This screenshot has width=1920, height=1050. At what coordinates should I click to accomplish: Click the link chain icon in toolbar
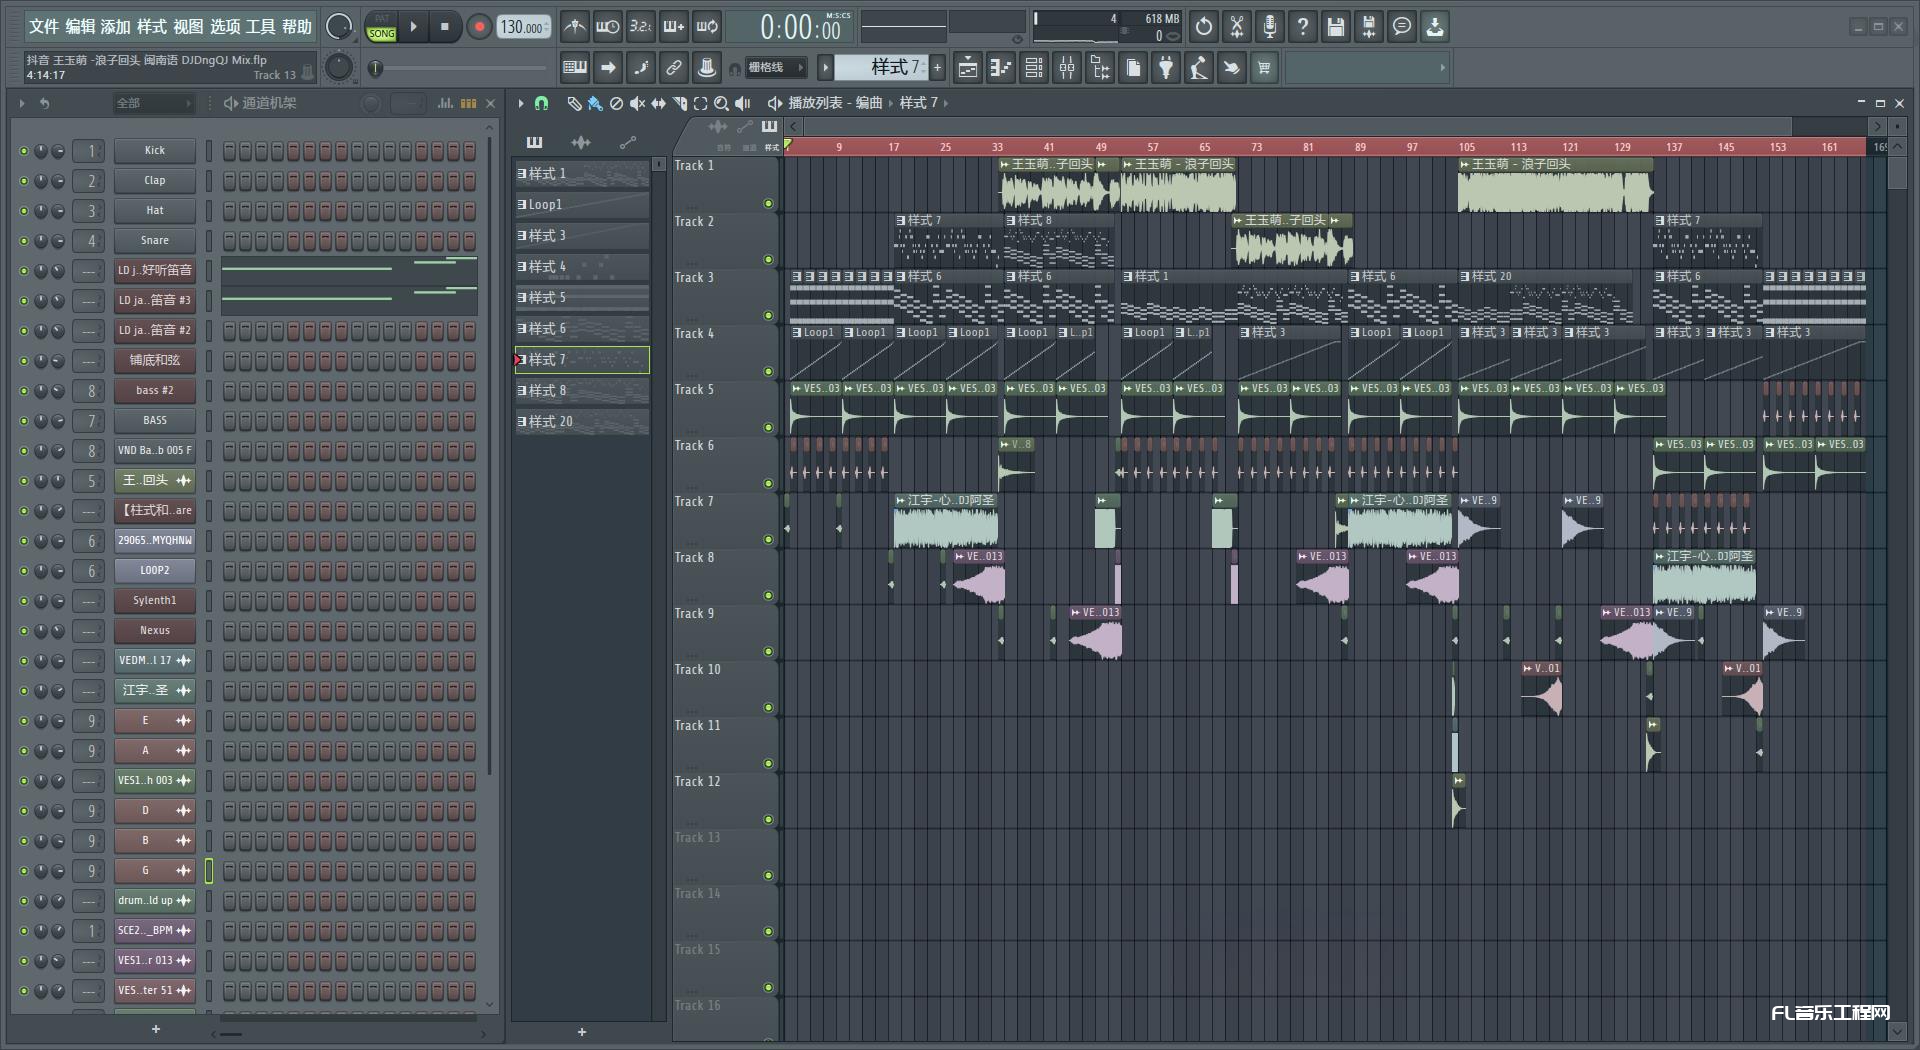pos(674,68)
